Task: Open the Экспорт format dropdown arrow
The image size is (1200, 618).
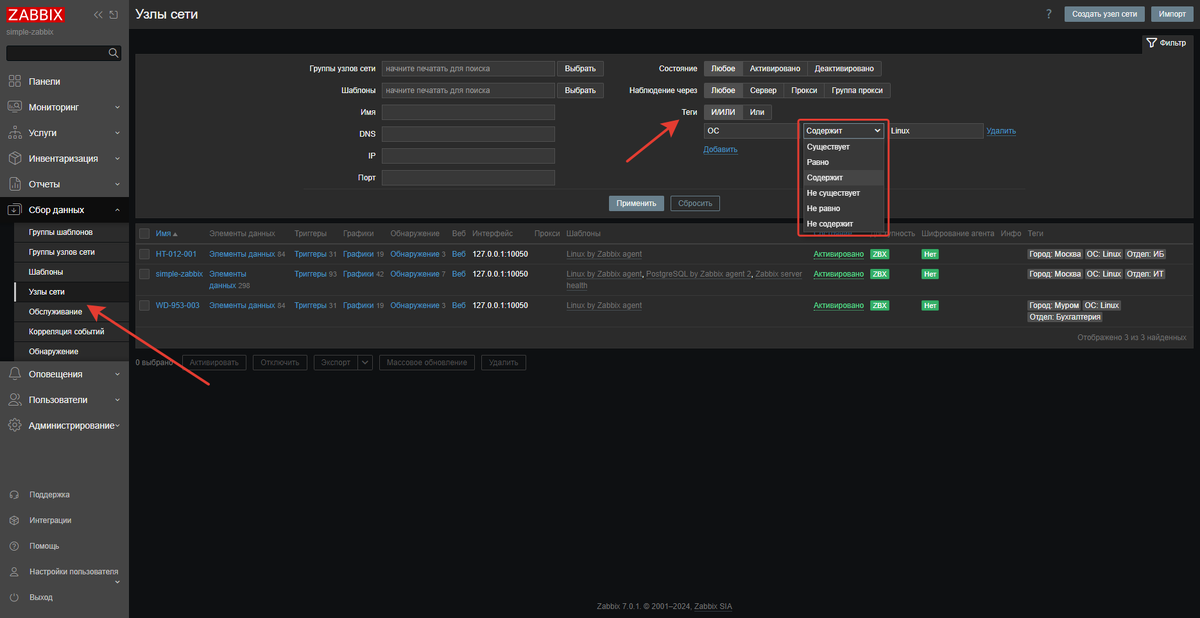Action: coord(367,362)
